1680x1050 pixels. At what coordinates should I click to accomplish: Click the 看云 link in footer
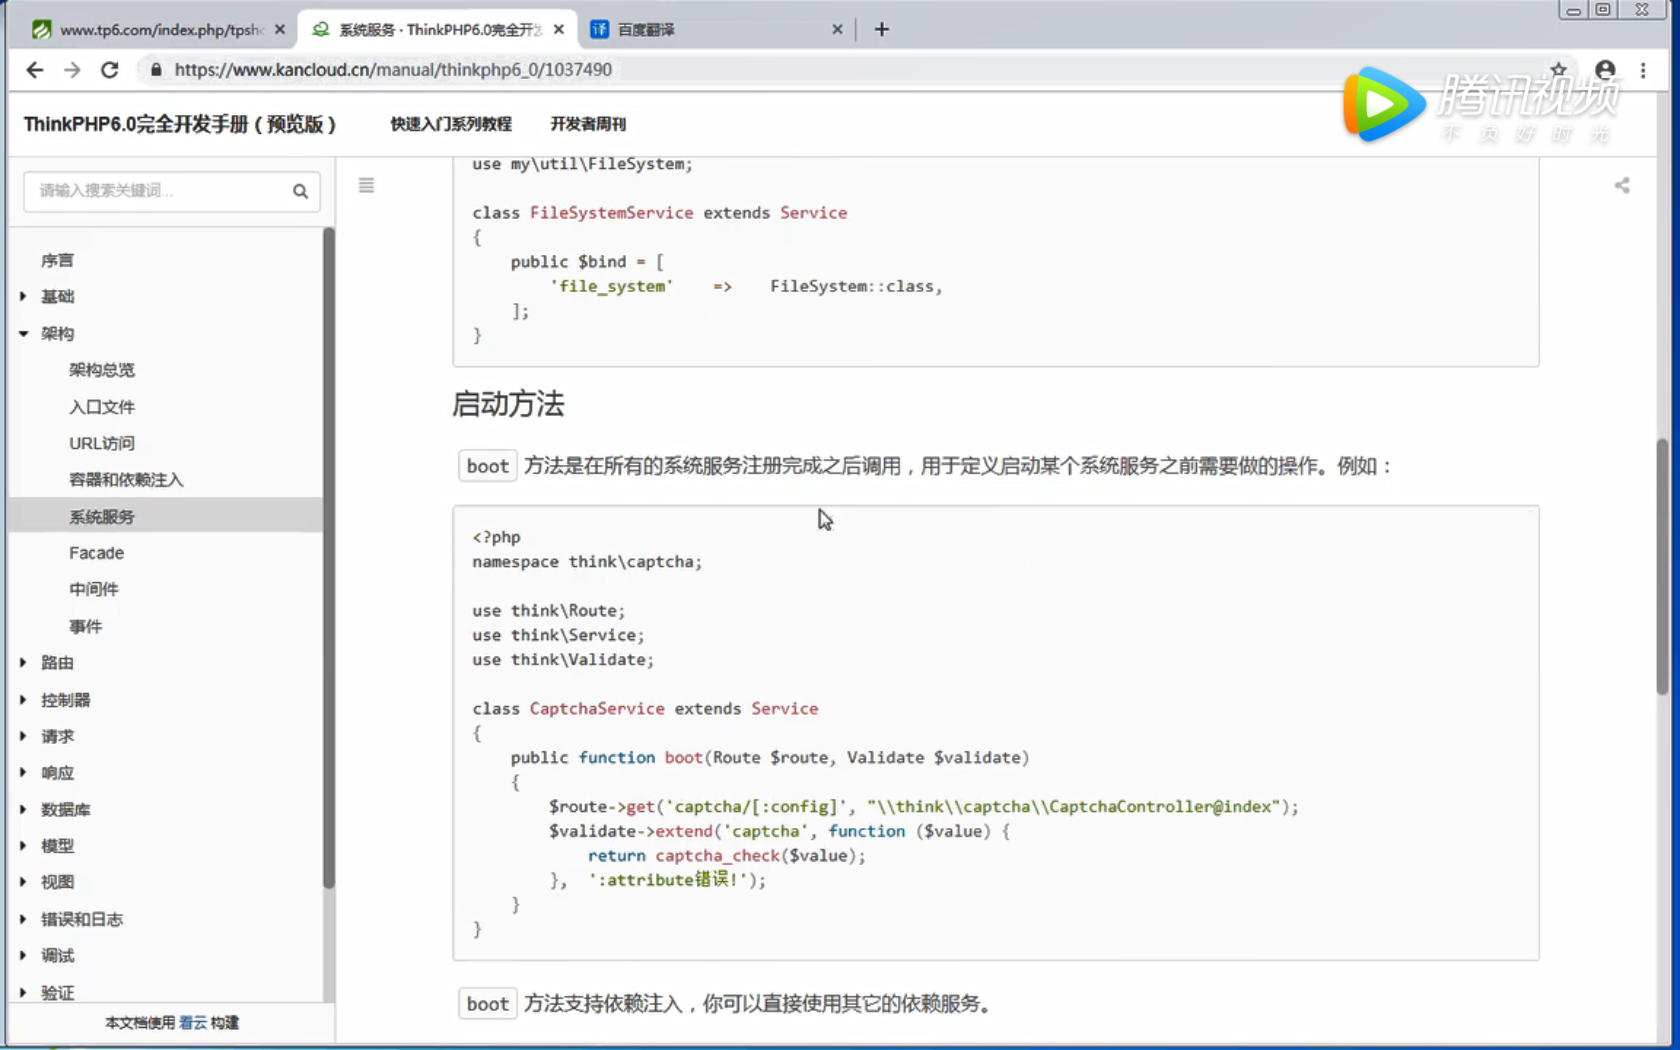(x=193, y=1022)
